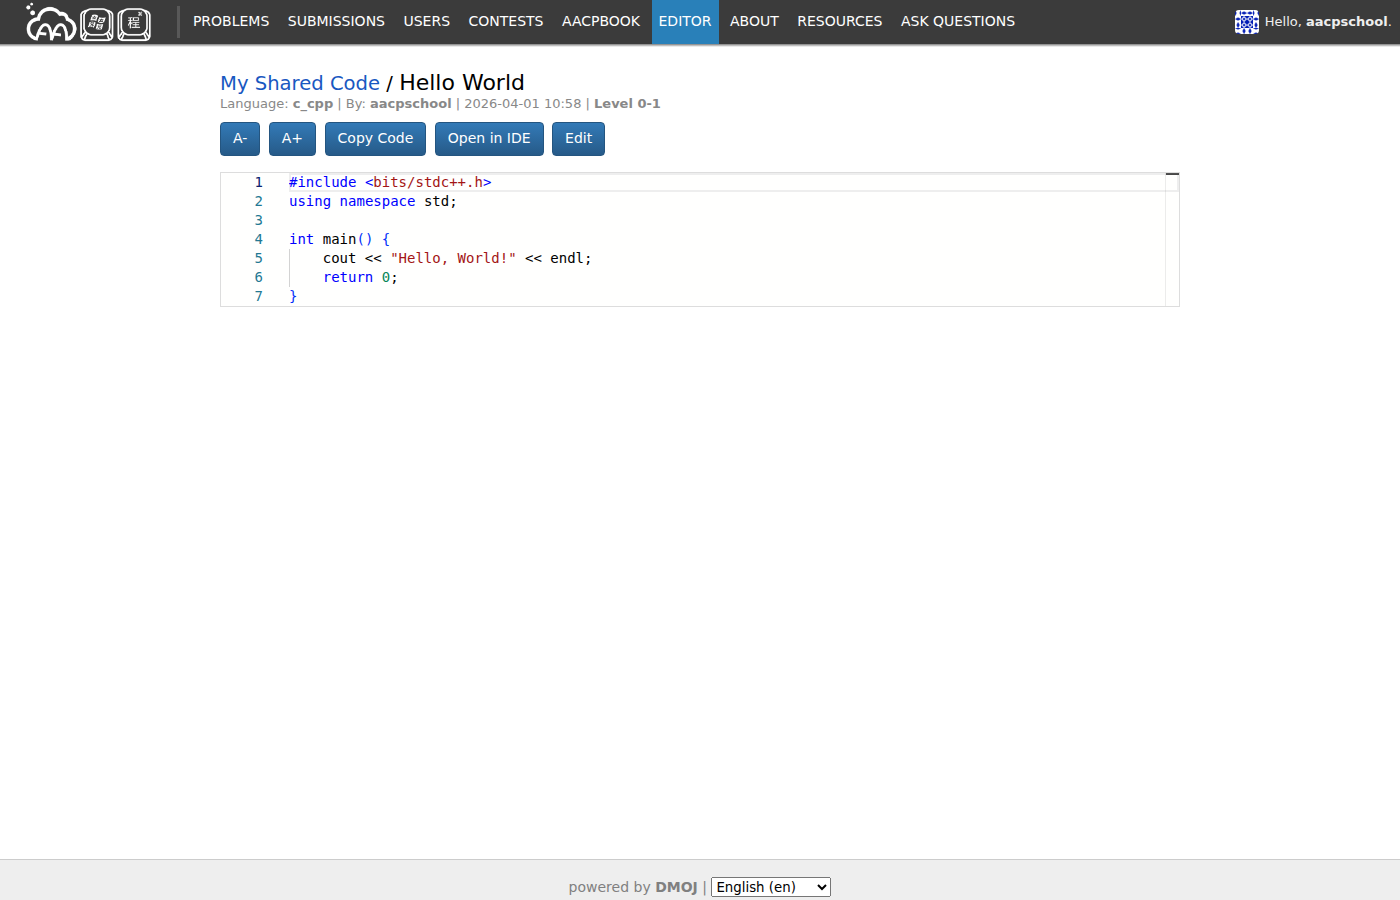Click the cloud site logo icon

click(51, 23)
